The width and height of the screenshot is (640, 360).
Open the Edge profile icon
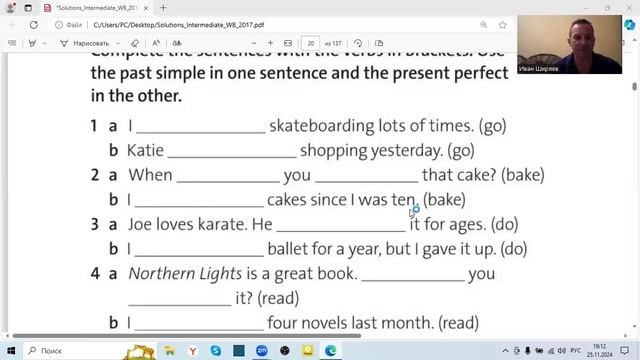click(x=11, y=8)
